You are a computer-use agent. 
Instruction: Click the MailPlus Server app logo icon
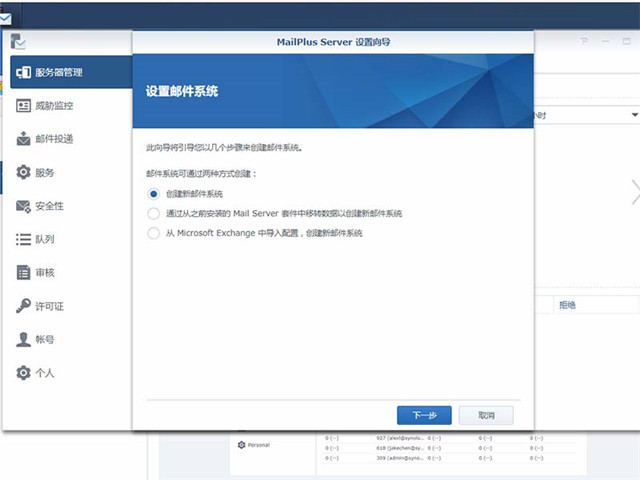pyautogui.click(x=18, y=41)
